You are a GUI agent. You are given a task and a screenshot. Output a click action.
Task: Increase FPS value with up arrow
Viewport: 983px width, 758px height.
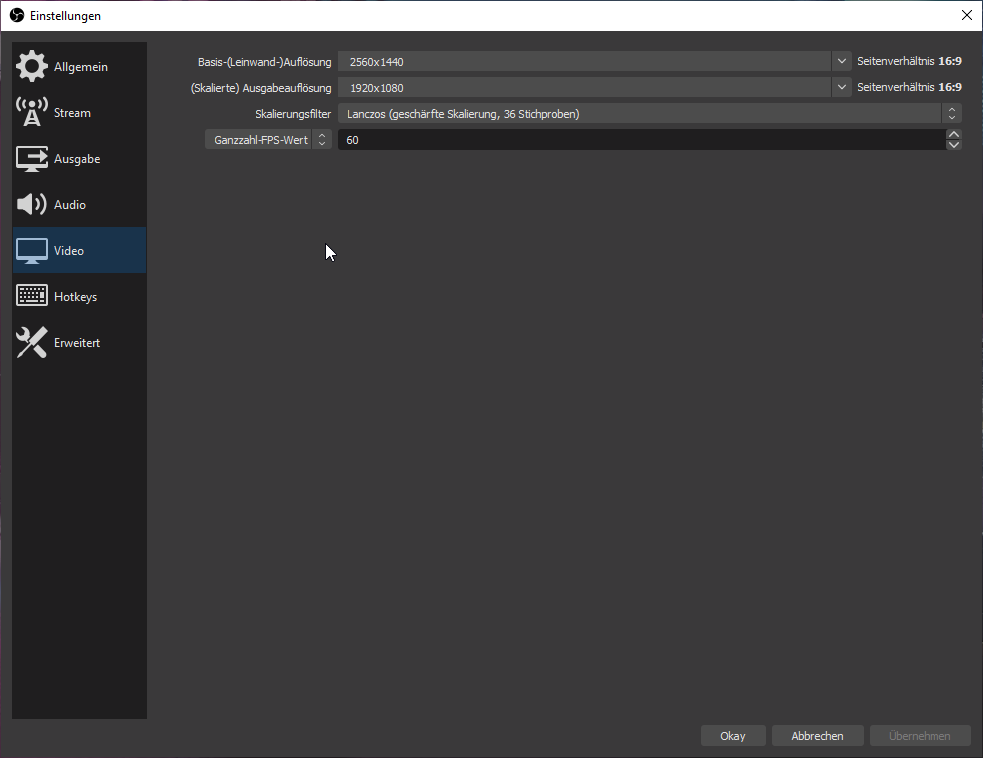954,134
